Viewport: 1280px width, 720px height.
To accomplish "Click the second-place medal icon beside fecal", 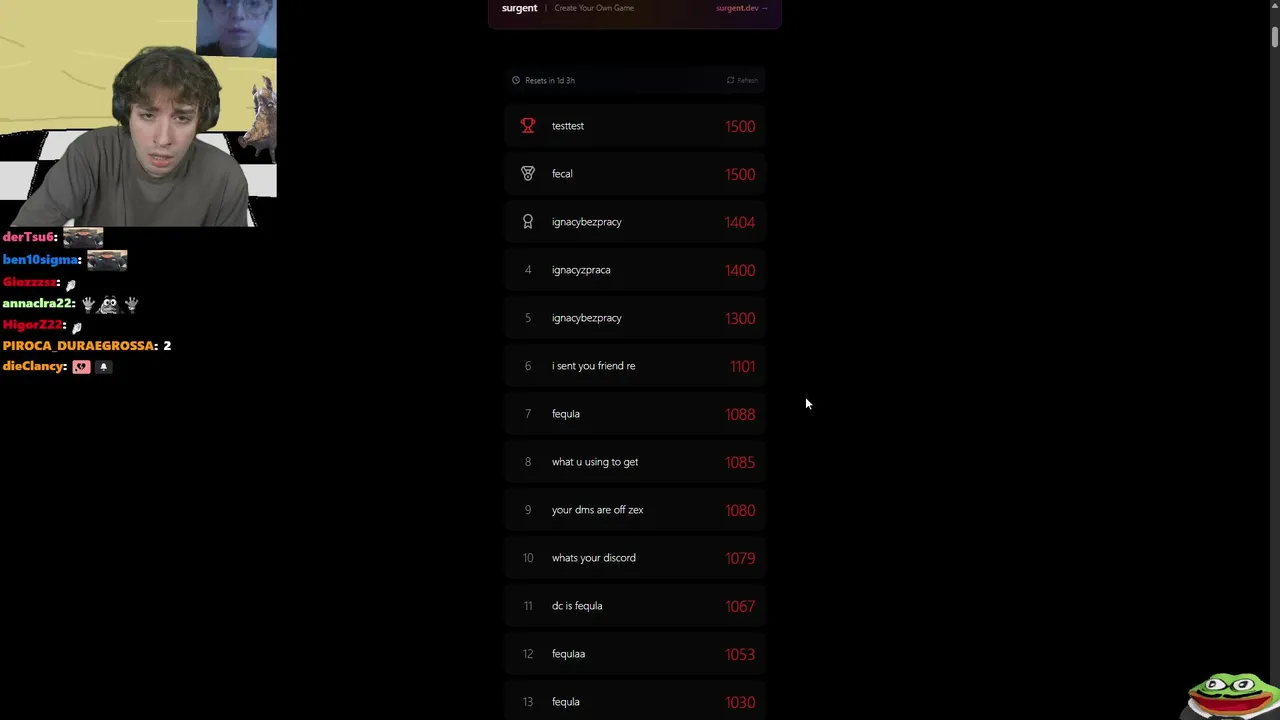I will tap(528, 174).
